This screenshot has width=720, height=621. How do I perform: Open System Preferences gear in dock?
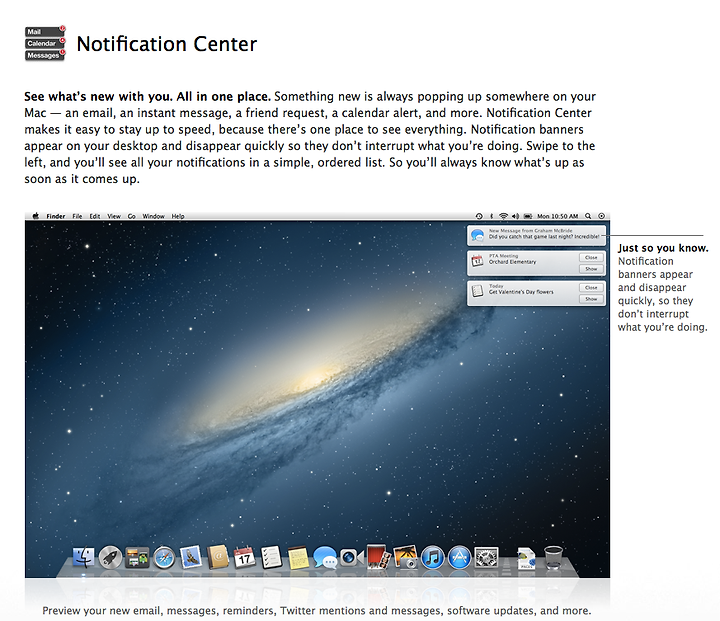coord(486,558)
